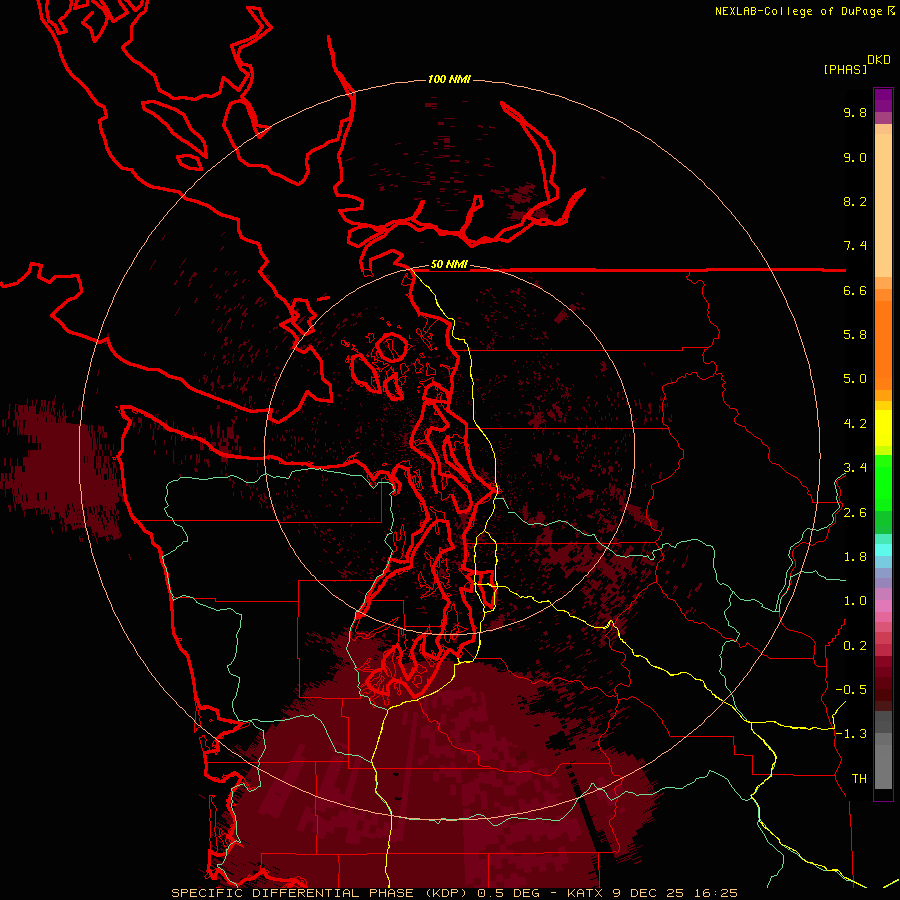The width and height of the screenshot is (900, 900).
Task: Select the 5.0 scale value
Action: [x=855, y=379]
